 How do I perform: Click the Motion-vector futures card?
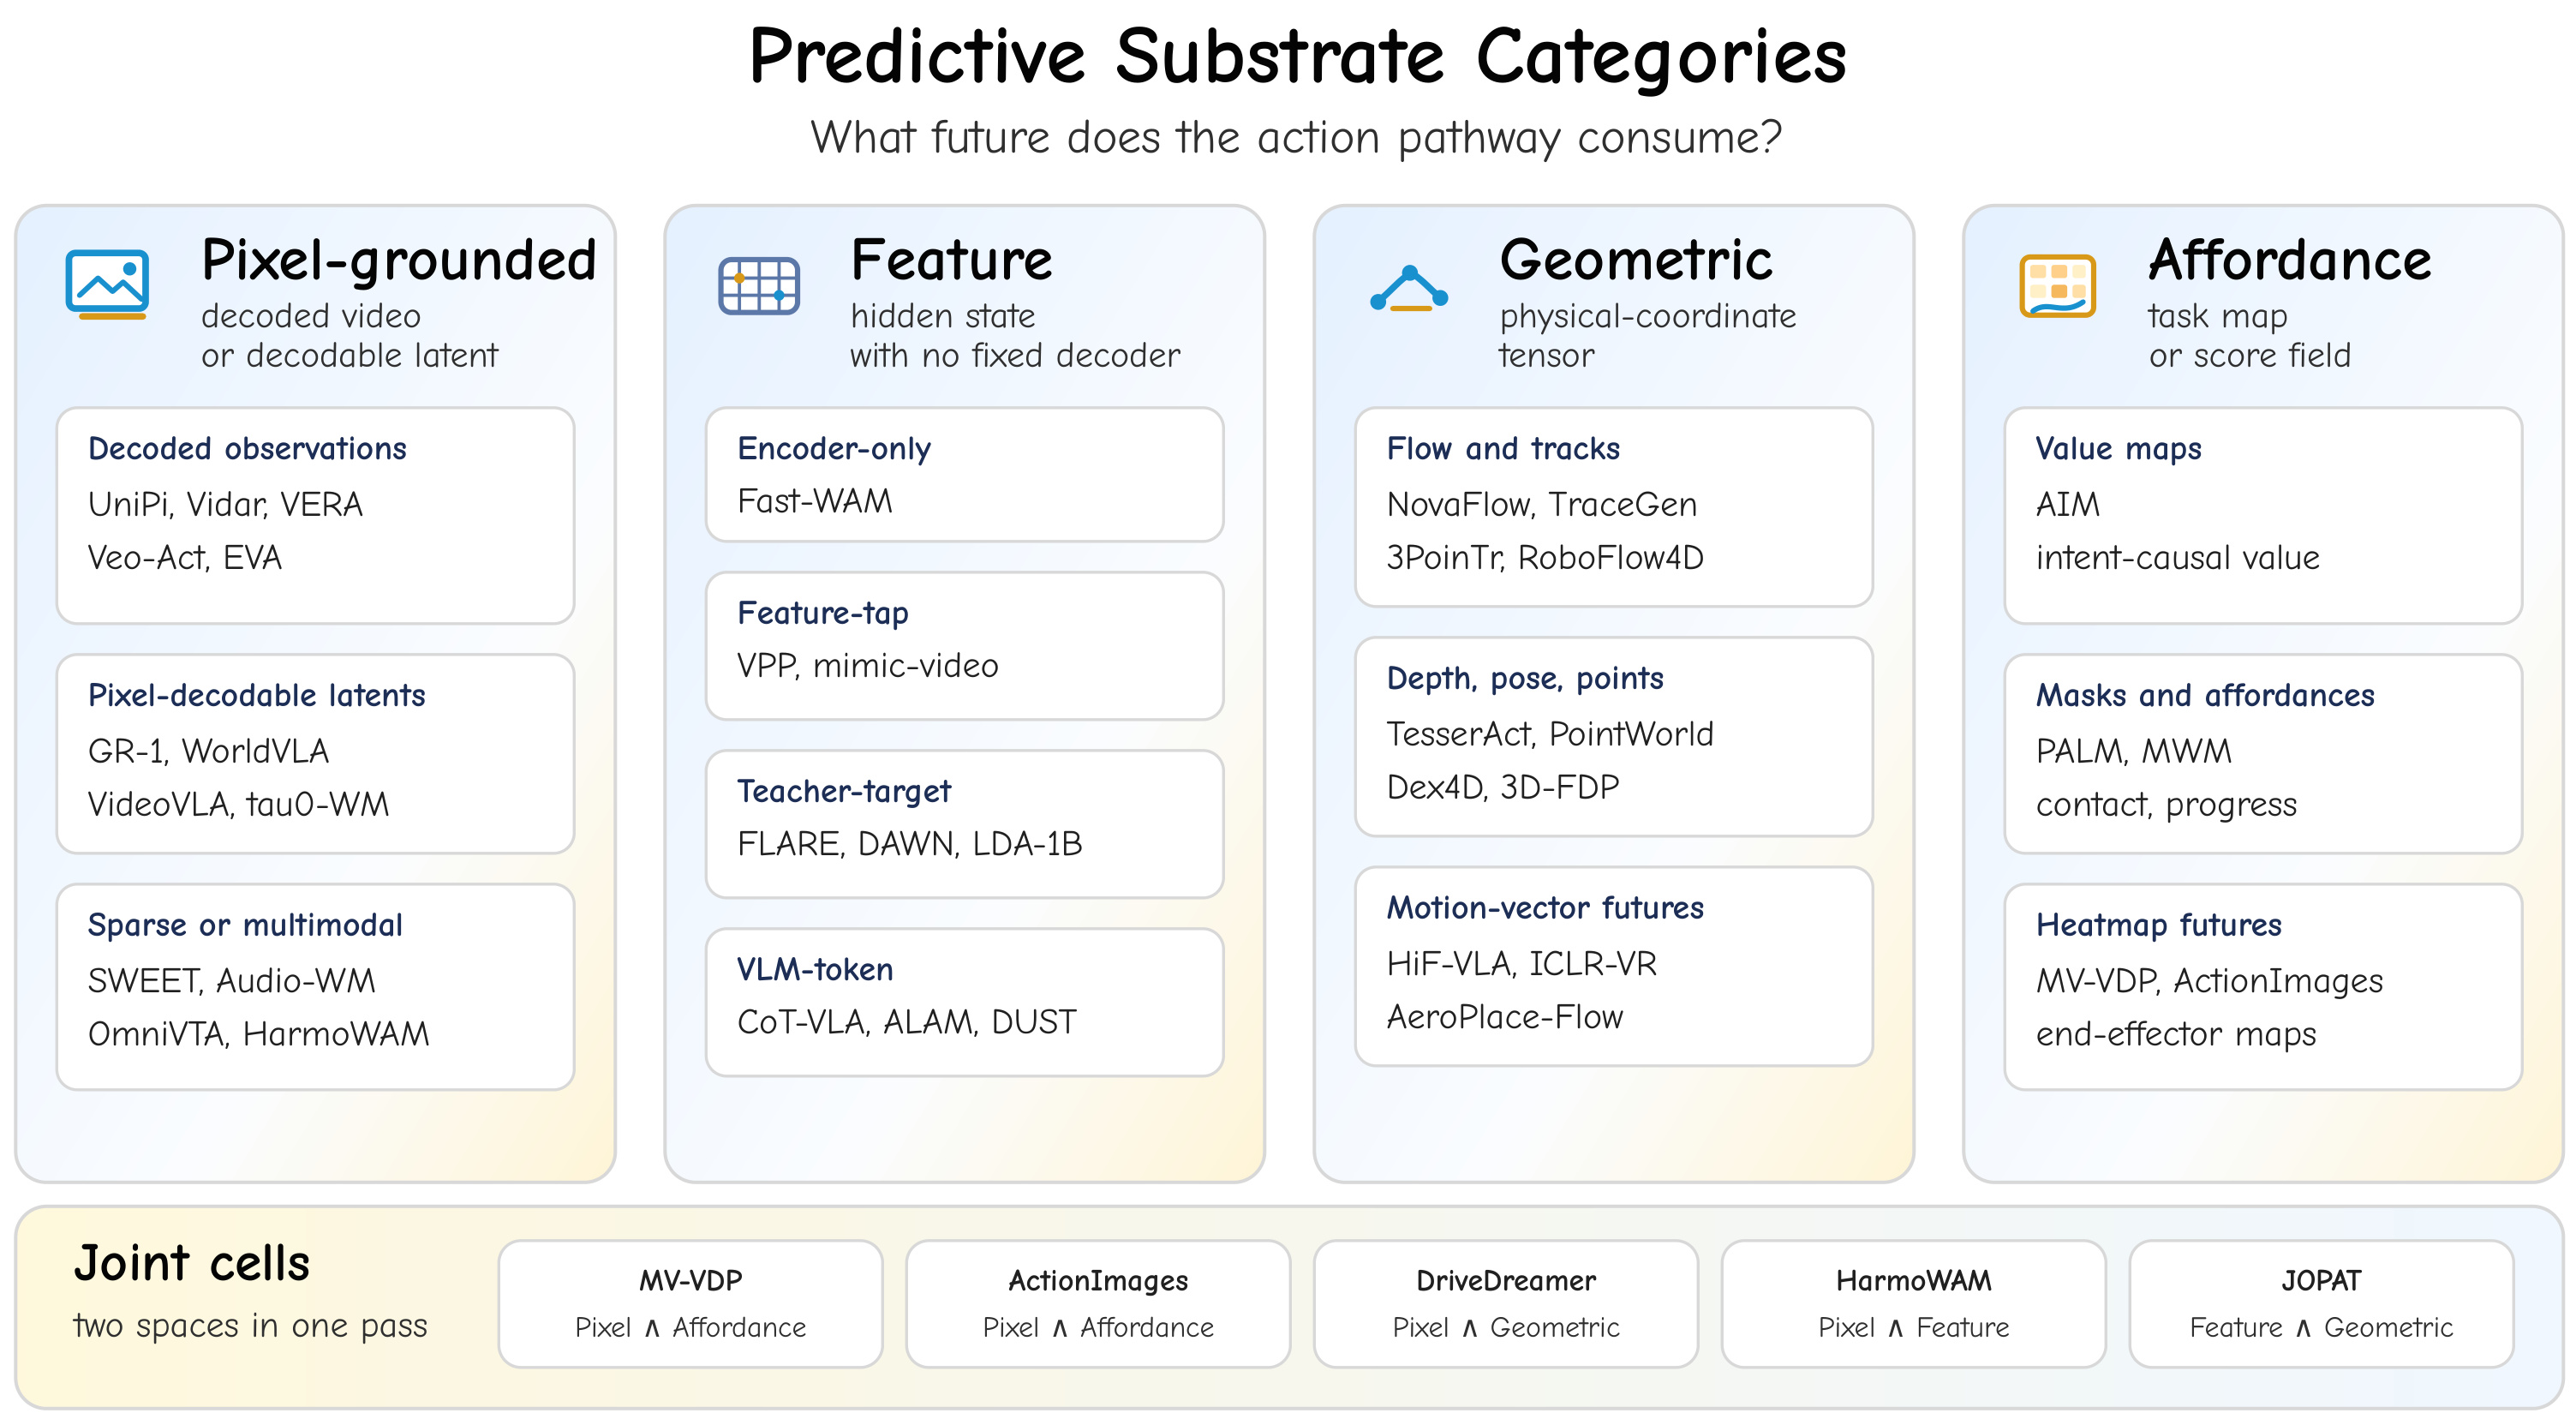(1614, 966)
